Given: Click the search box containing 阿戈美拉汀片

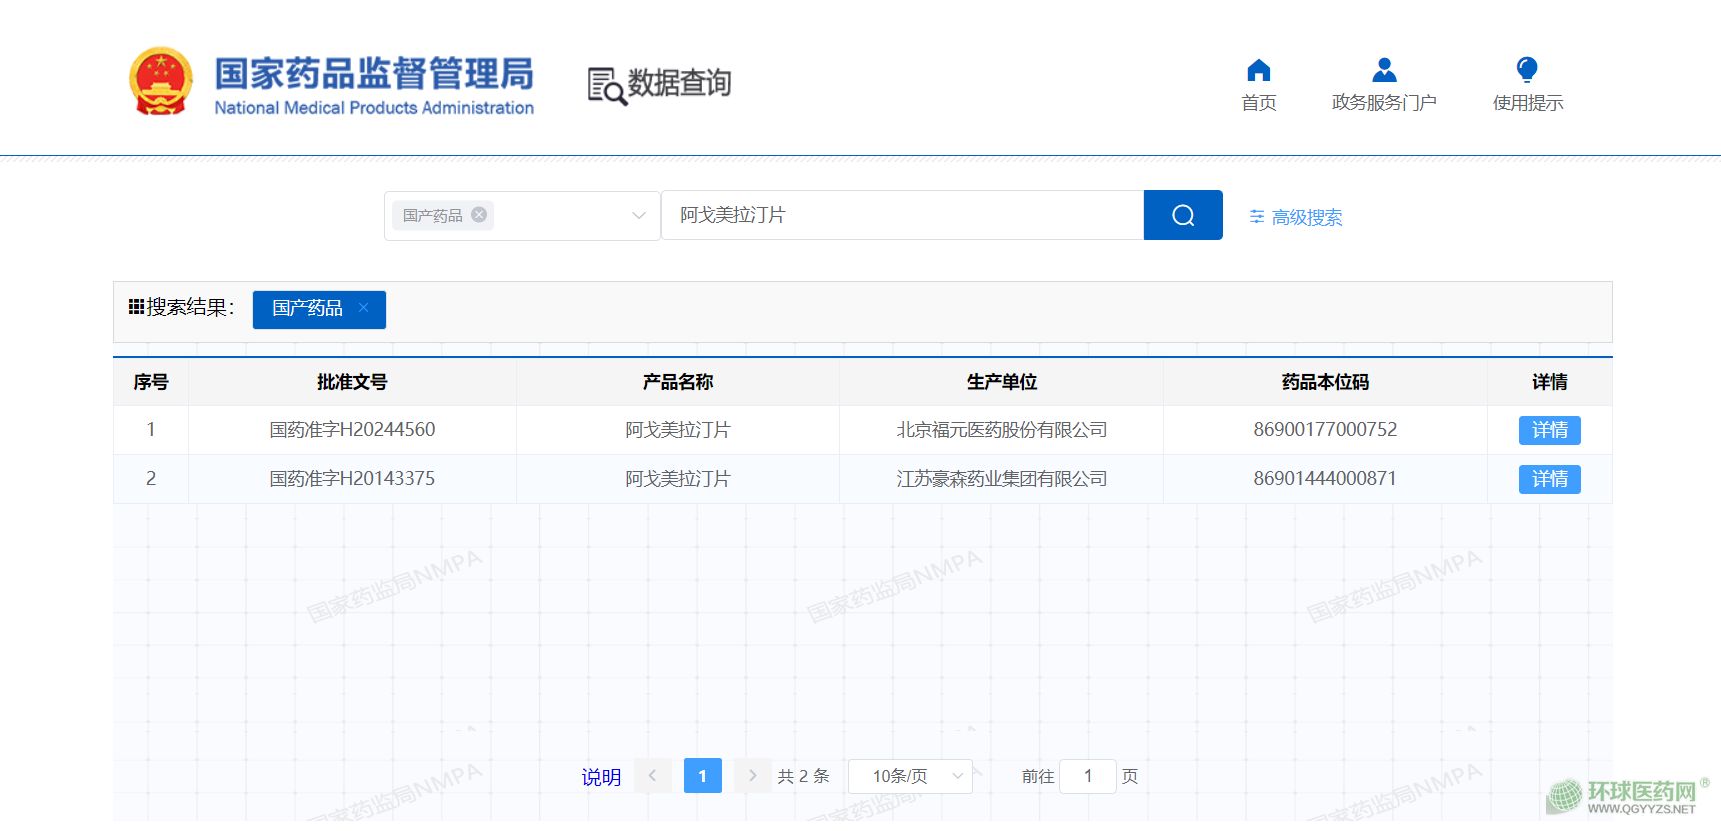Looking at the screenshot, I should point(901,215).
